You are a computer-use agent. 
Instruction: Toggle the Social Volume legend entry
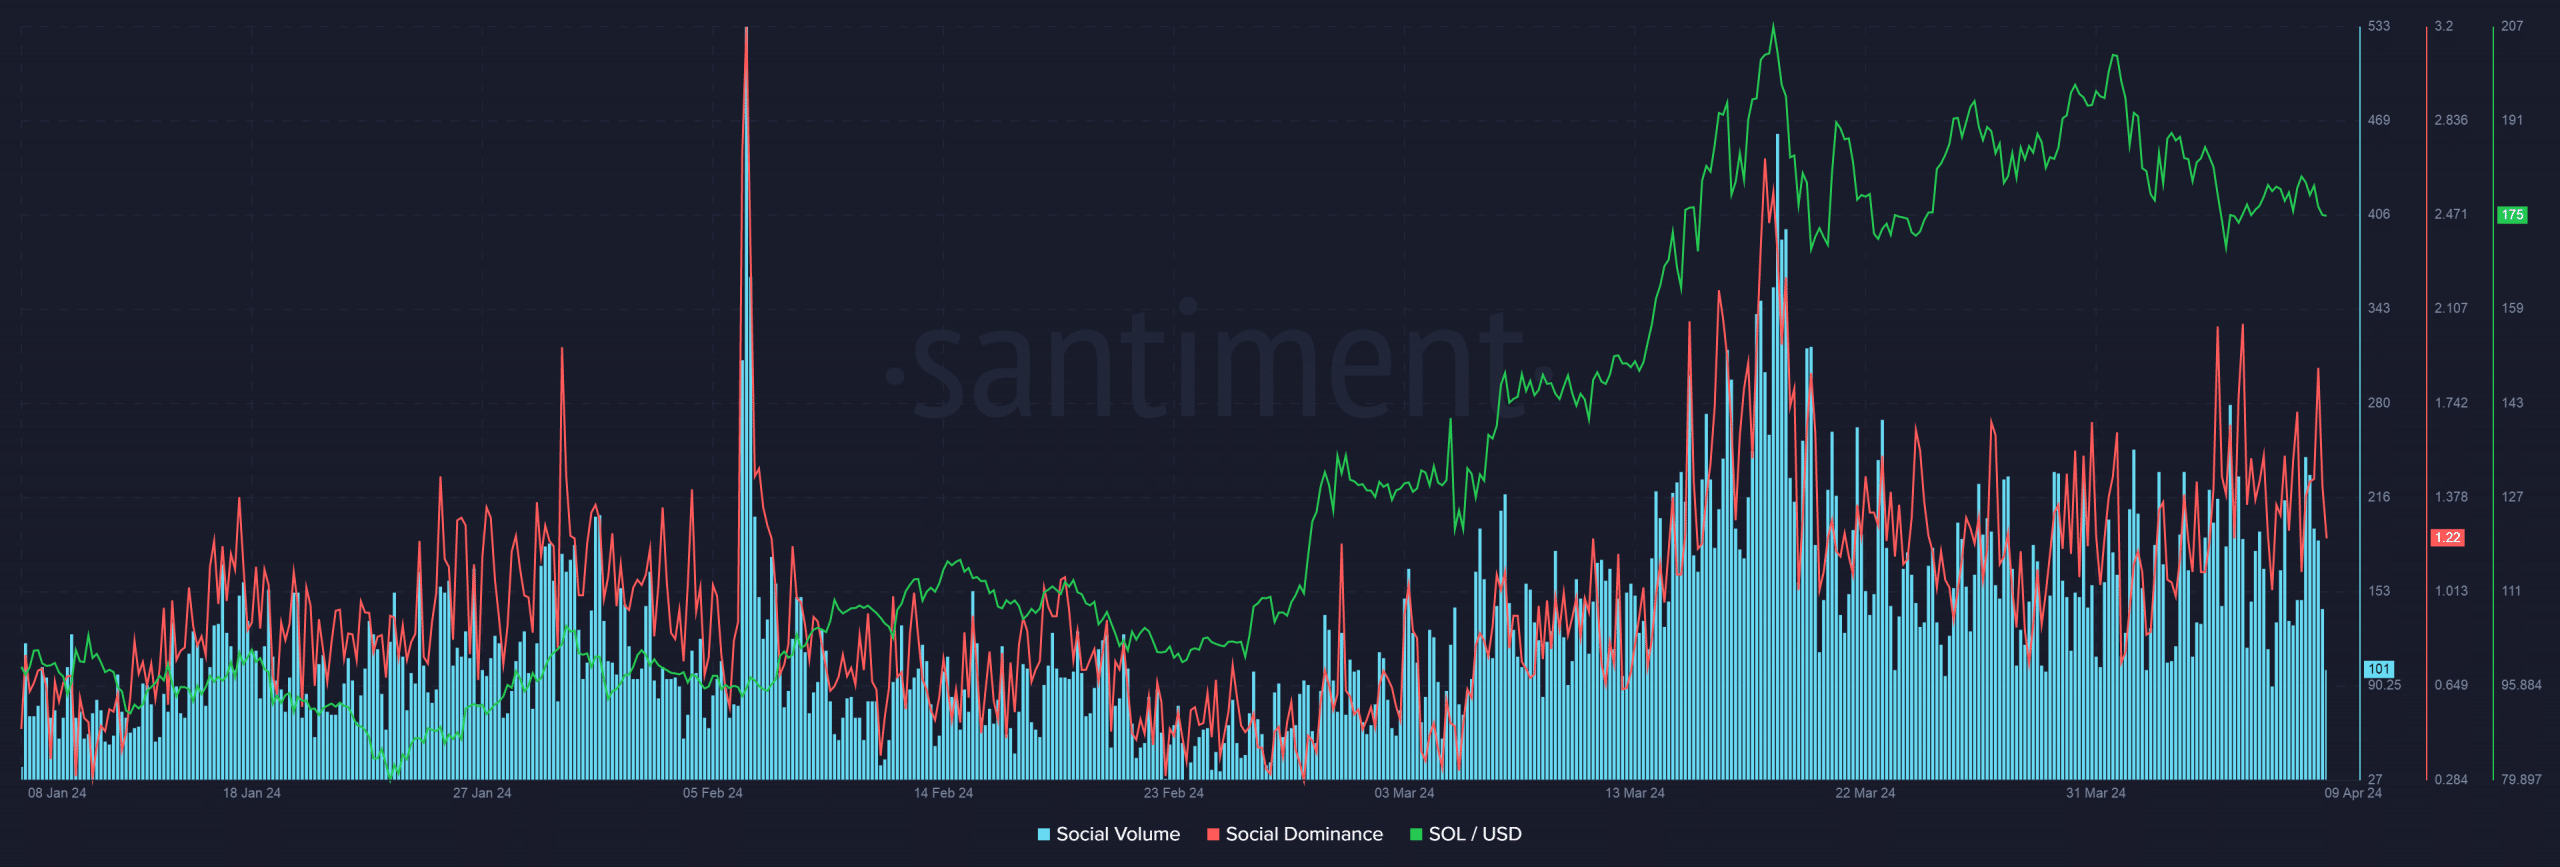coord(1108,834)
